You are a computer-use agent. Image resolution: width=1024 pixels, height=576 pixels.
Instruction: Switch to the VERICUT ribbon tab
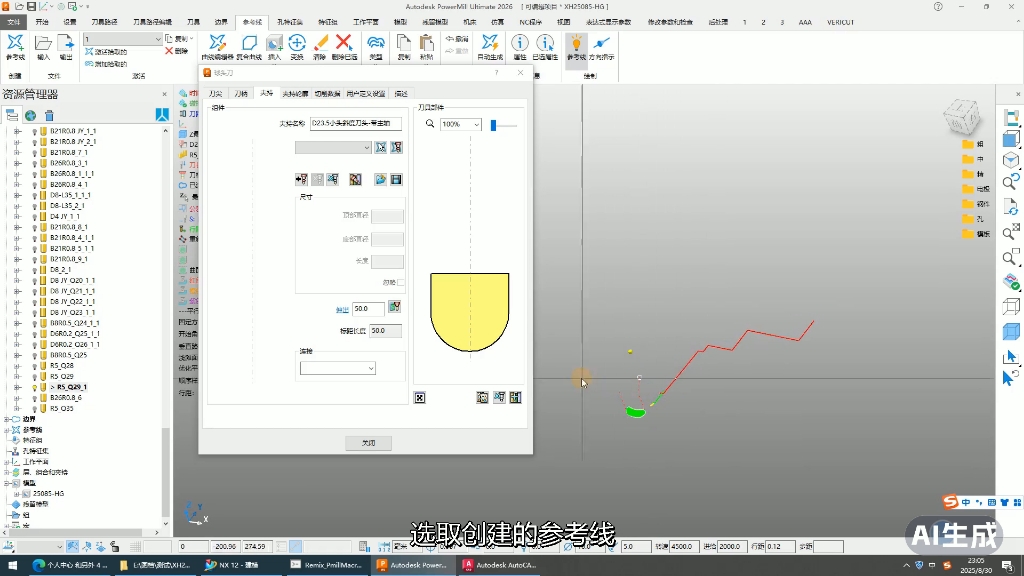click(840, 22)
